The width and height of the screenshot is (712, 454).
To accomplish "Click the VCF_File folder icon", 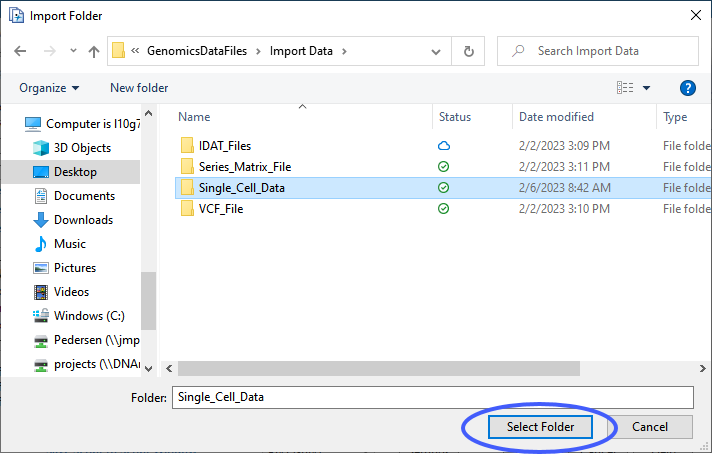I will (187, 209).
